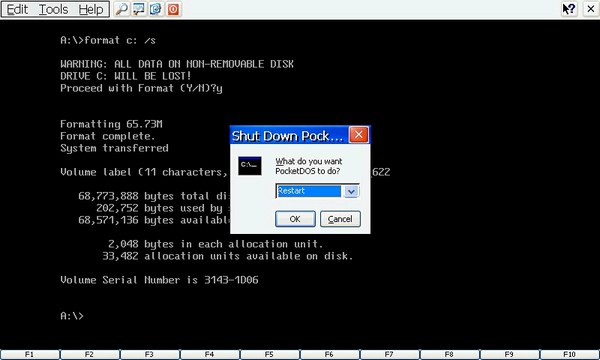Click the F2 function key button
This screenshot has height=360, width=600.
pos(90,355)
